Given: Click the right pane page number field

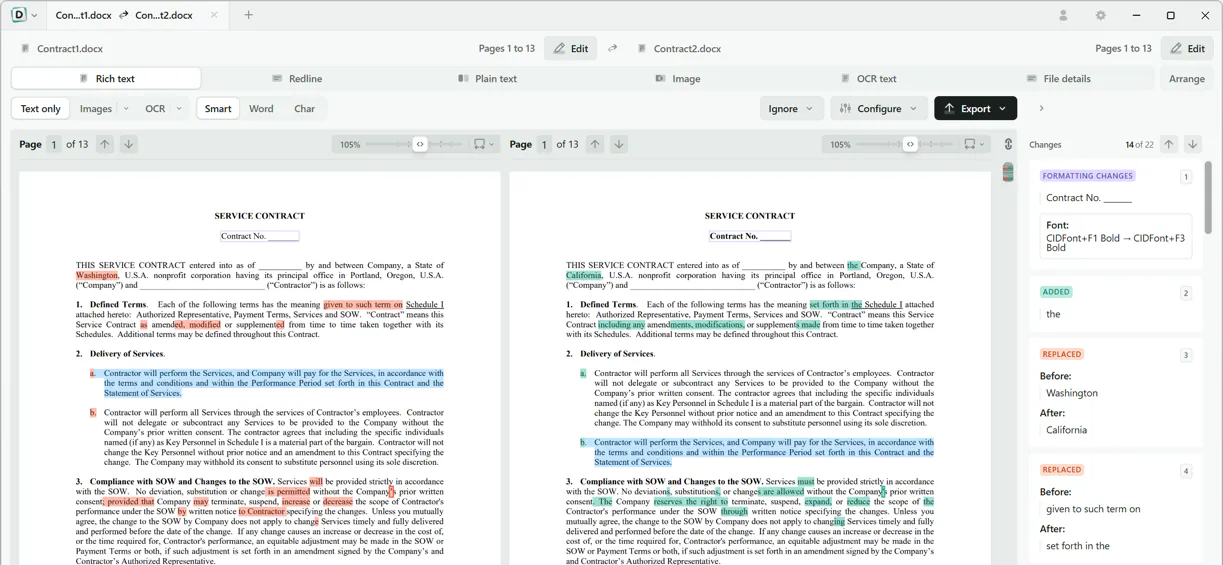Looking at the screenshot, I should click(x=544, y=144).
